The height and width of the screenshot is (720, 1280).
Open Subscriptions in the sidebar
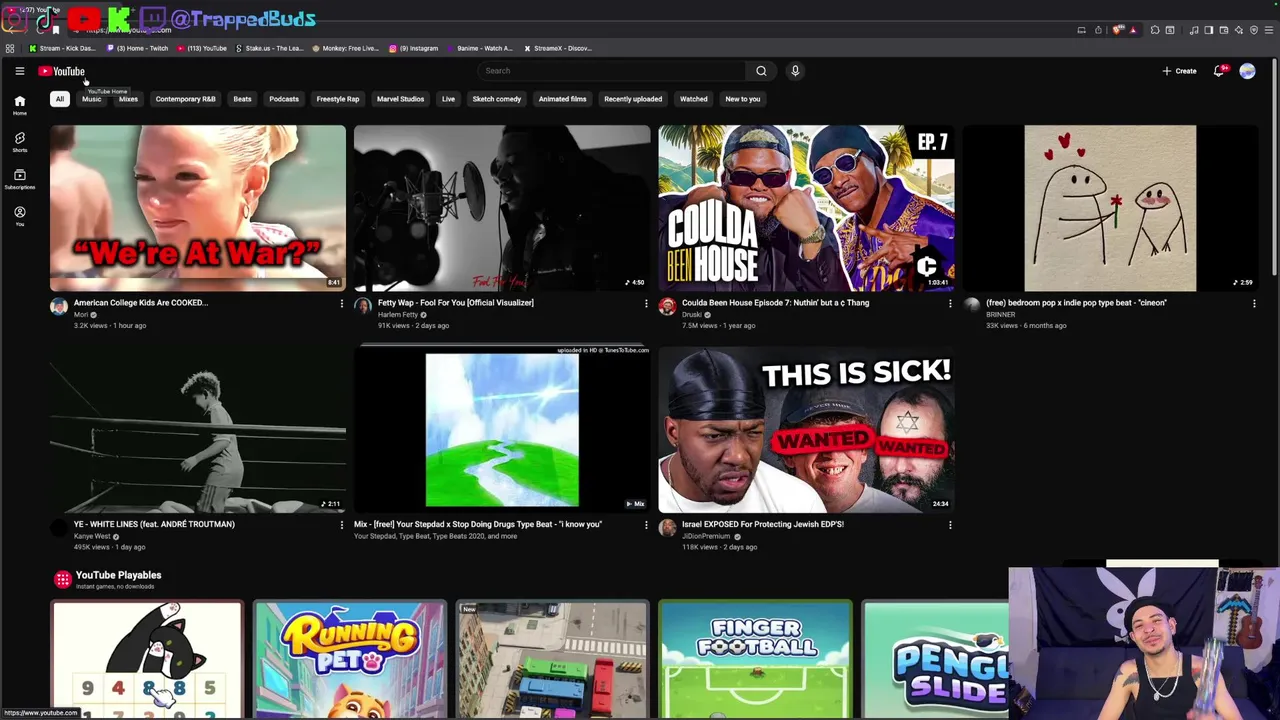(x=19, y=179)
